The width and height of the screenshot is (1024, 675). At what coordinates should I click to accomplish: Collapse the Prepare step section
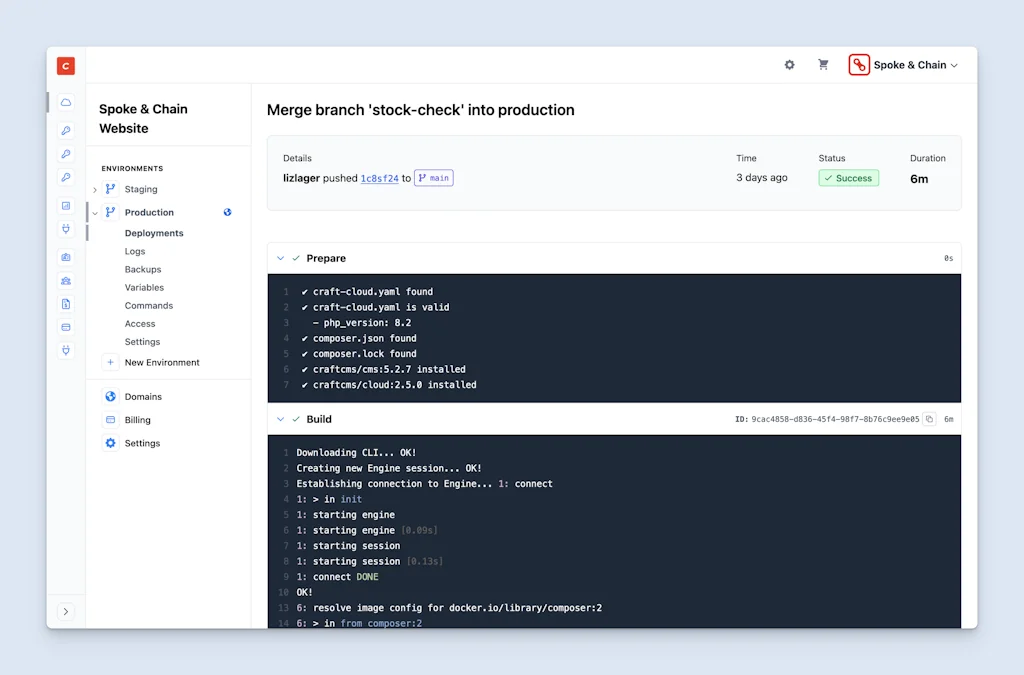point(280,257)
